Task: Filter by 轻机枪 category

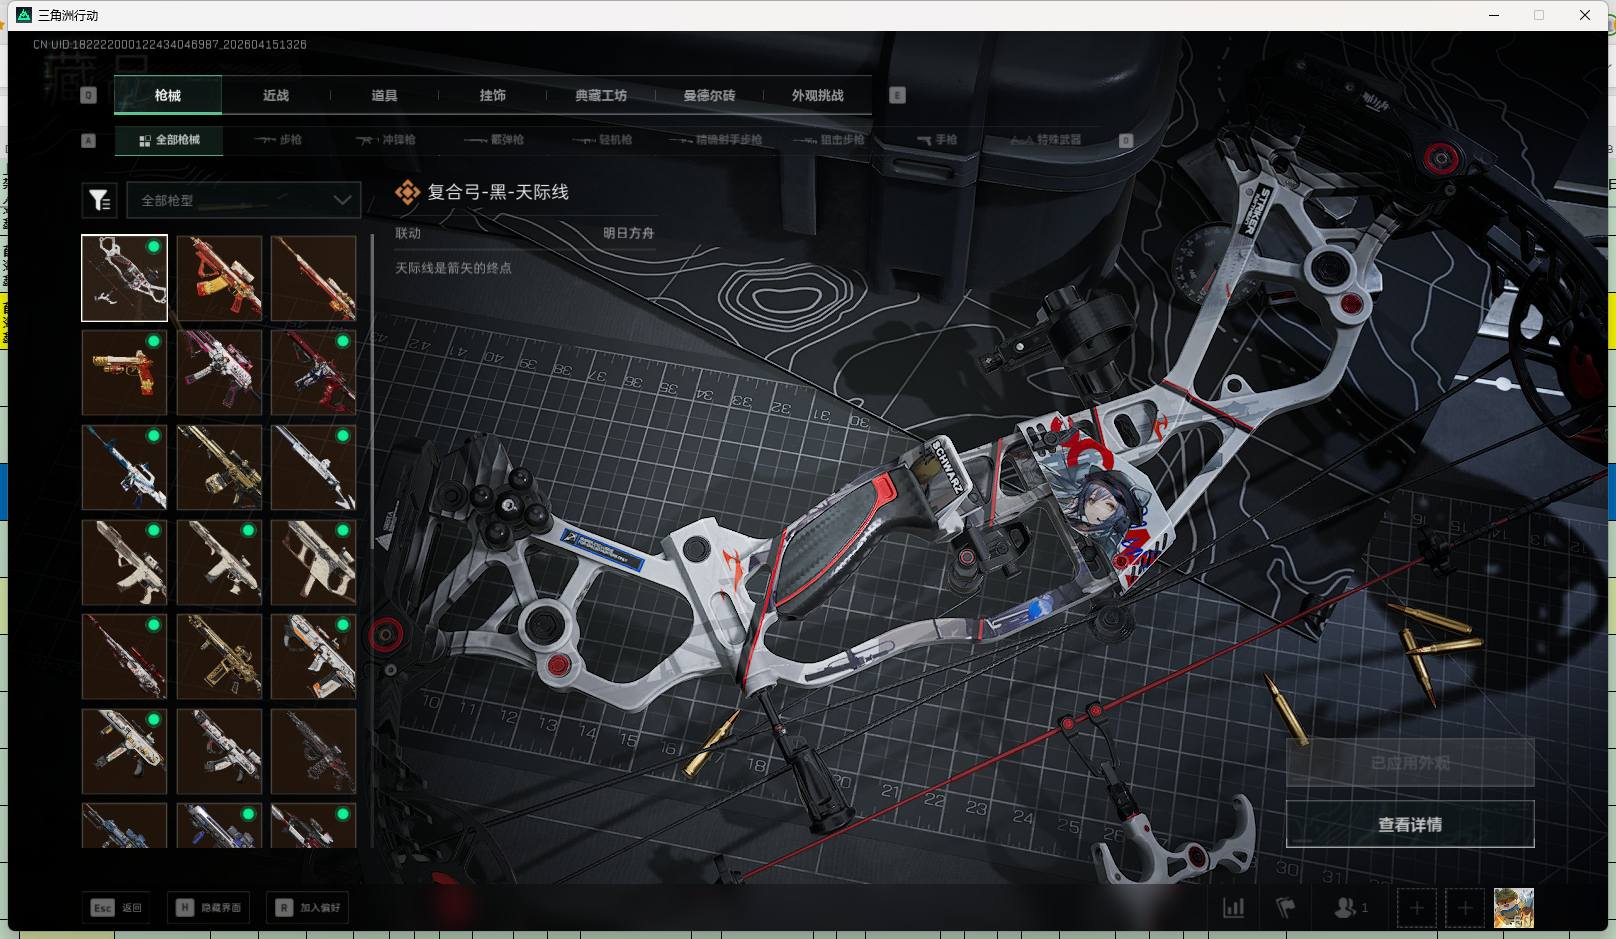Action: [x=602, y=140]
